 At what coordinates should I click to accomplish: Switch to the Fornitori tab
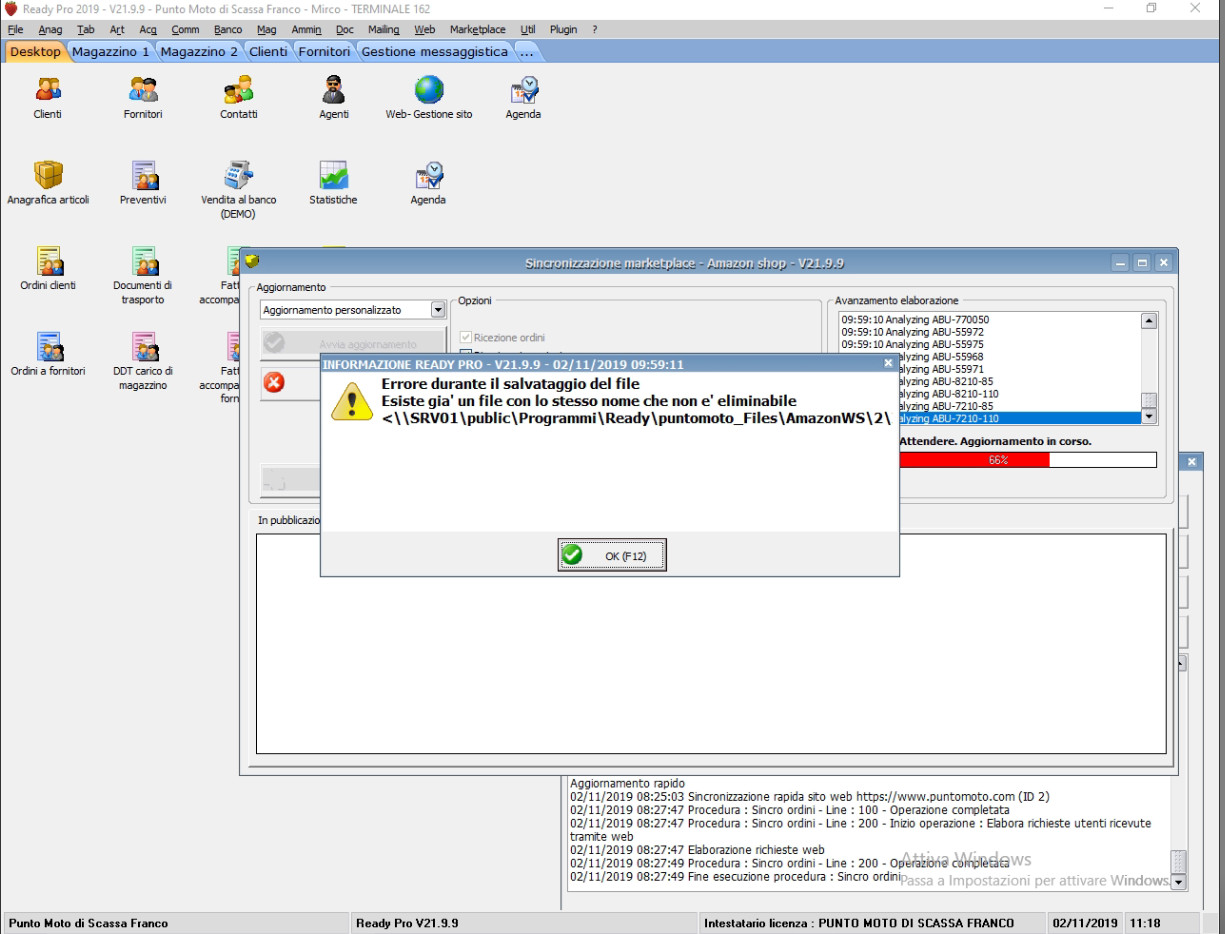click(325, 51)
